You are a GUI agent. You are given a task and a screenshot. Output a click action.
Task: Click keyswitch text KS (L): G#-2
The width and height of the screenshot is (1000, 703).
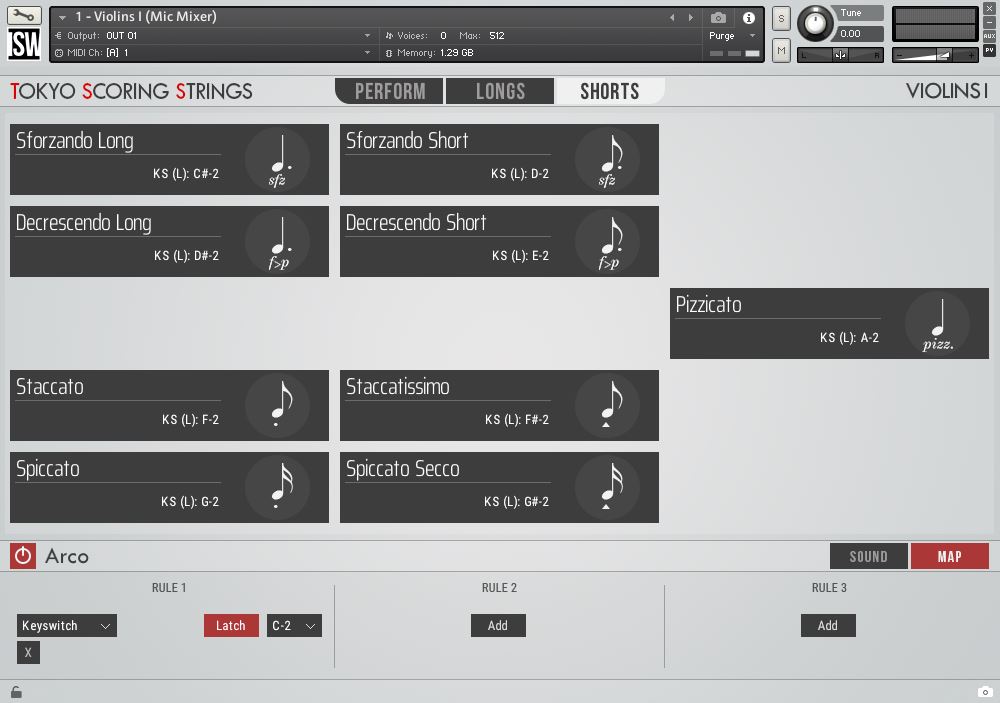[516, 501]
